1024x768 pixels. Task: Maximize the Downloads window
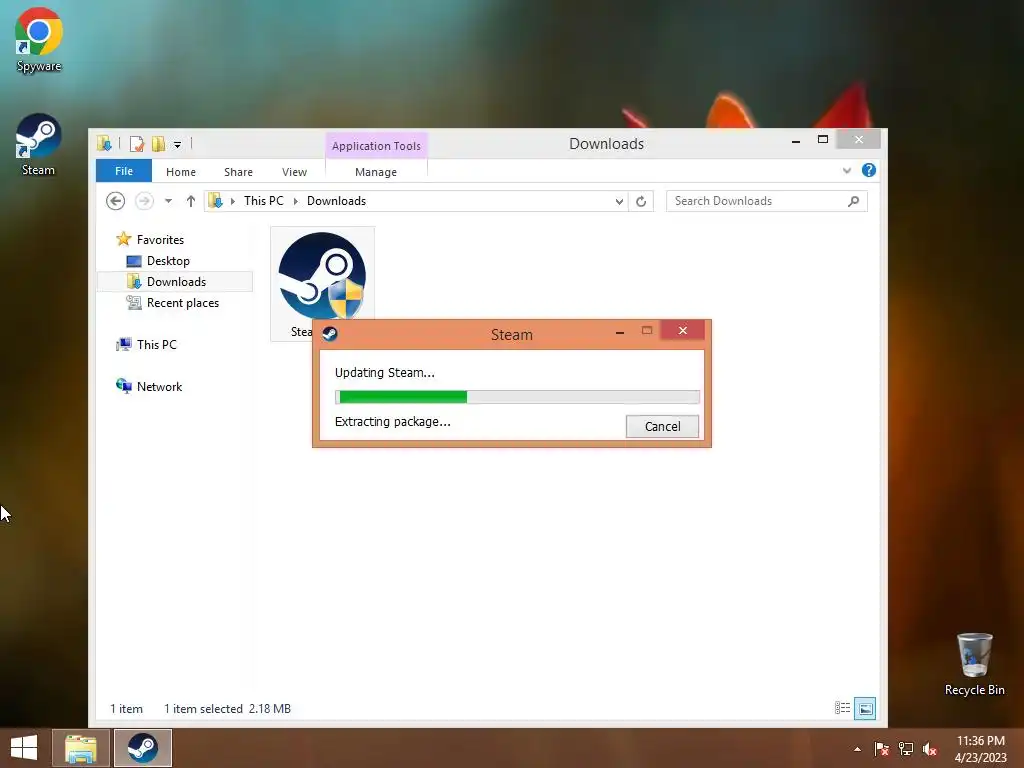(x=823, y=139)
